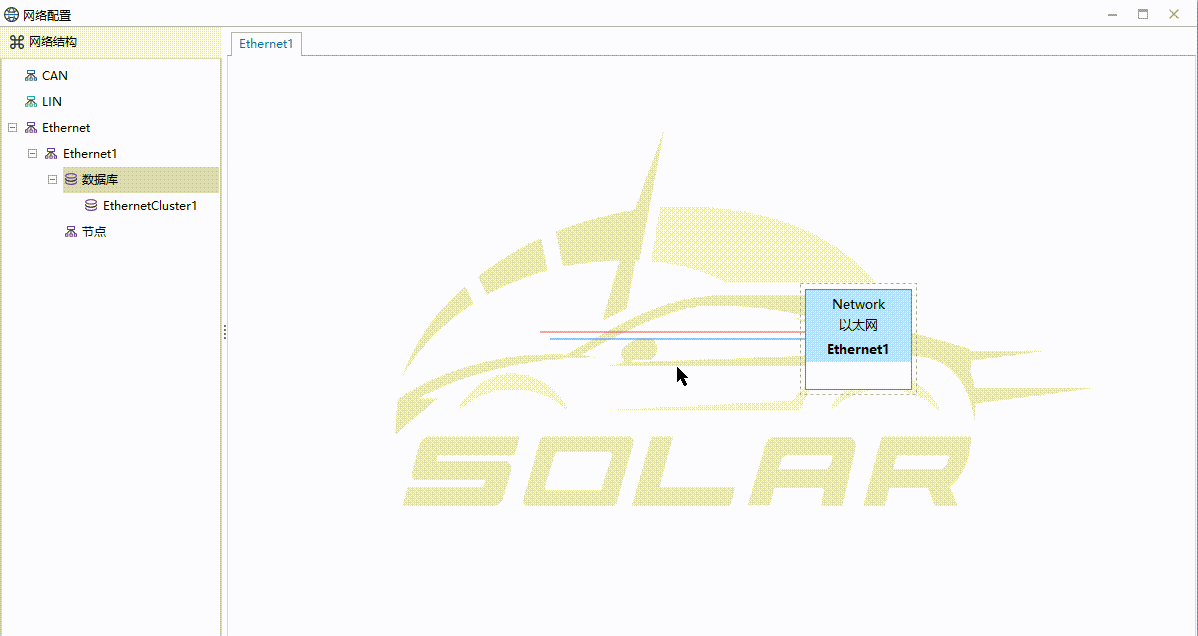Click the EthernetCluster1 database icon
This screenshot has width=1198, height=636.
click(91, 206)
